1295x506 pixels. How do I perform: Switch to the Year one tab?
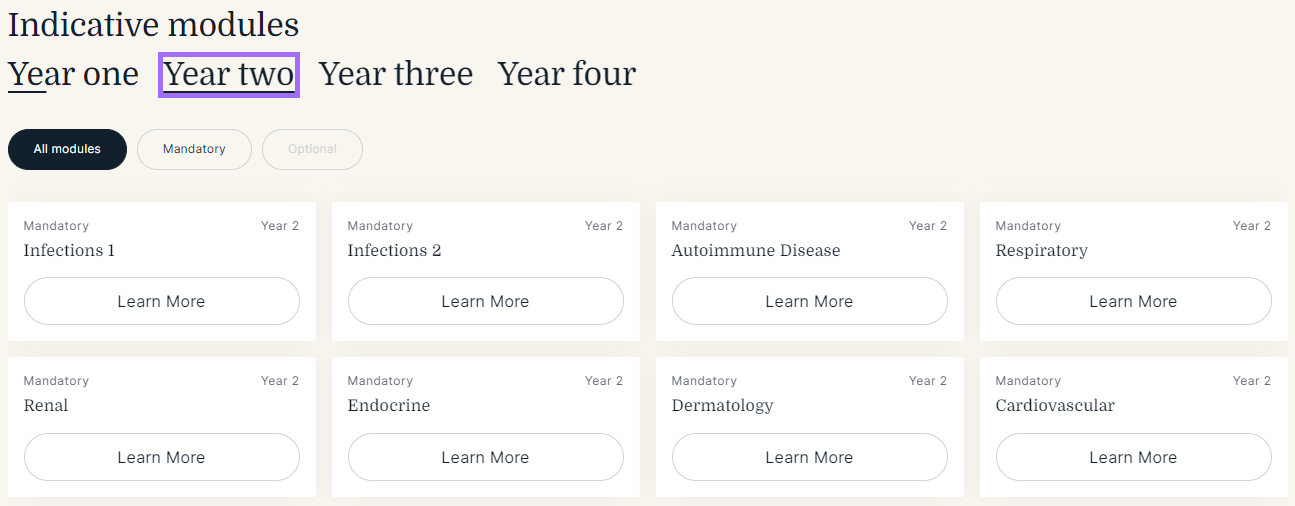click(73, 74)
